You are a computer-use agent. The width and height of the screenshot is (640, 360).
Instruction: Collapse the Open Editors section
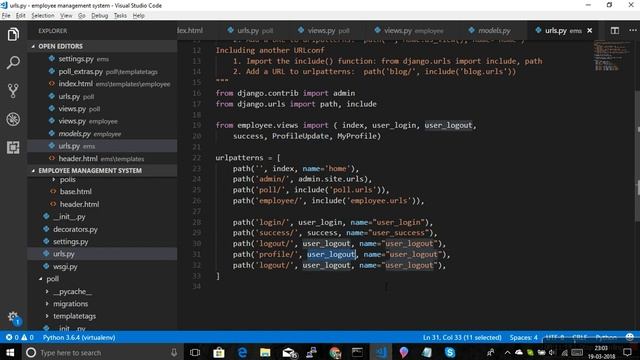coord(102,46)
